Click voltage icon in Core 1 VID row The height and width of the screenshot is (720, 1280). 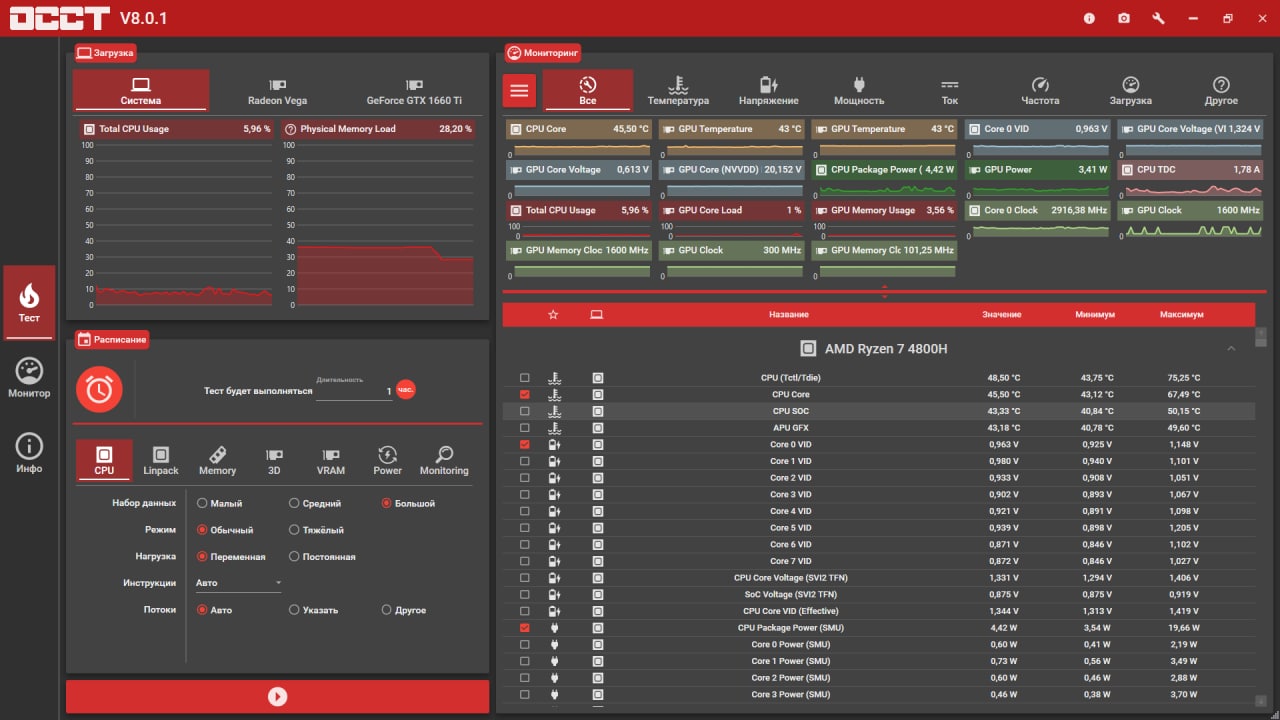(555, 461)
